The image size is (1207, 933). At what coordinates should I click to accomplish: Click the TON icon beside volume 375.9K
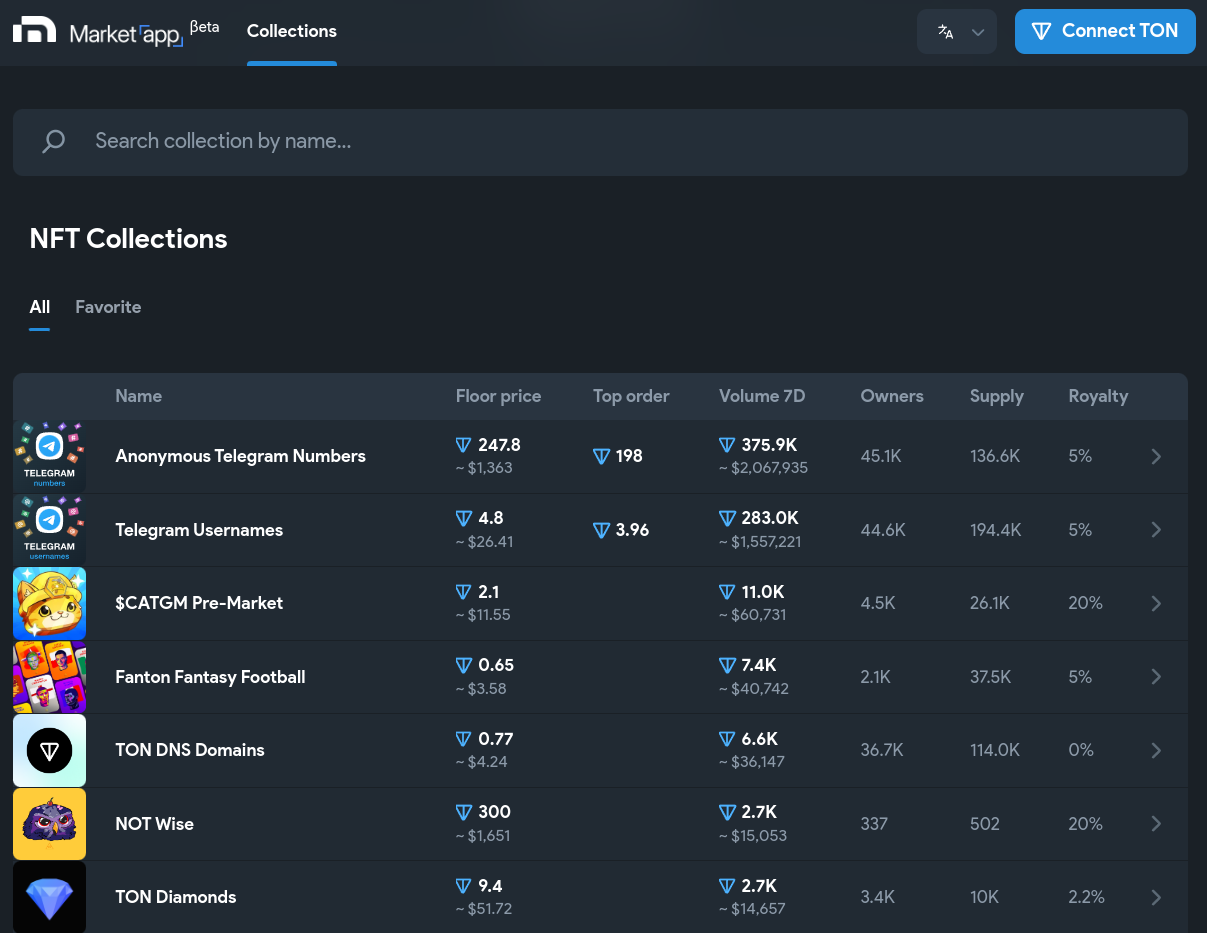point(727,445)
